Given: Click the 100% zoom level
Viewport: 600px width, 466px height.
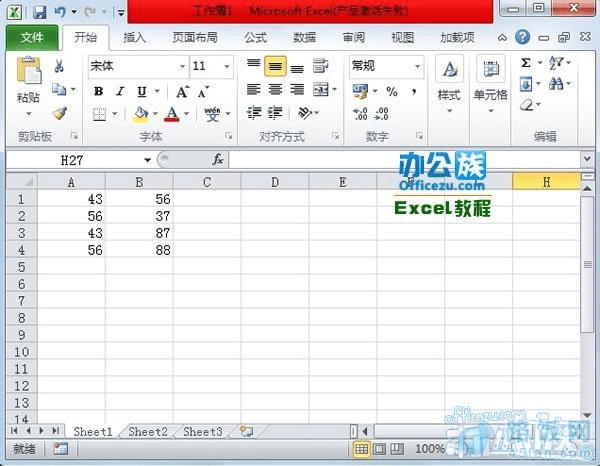Looking at the screenshot, I should click(x=430, y=449).
